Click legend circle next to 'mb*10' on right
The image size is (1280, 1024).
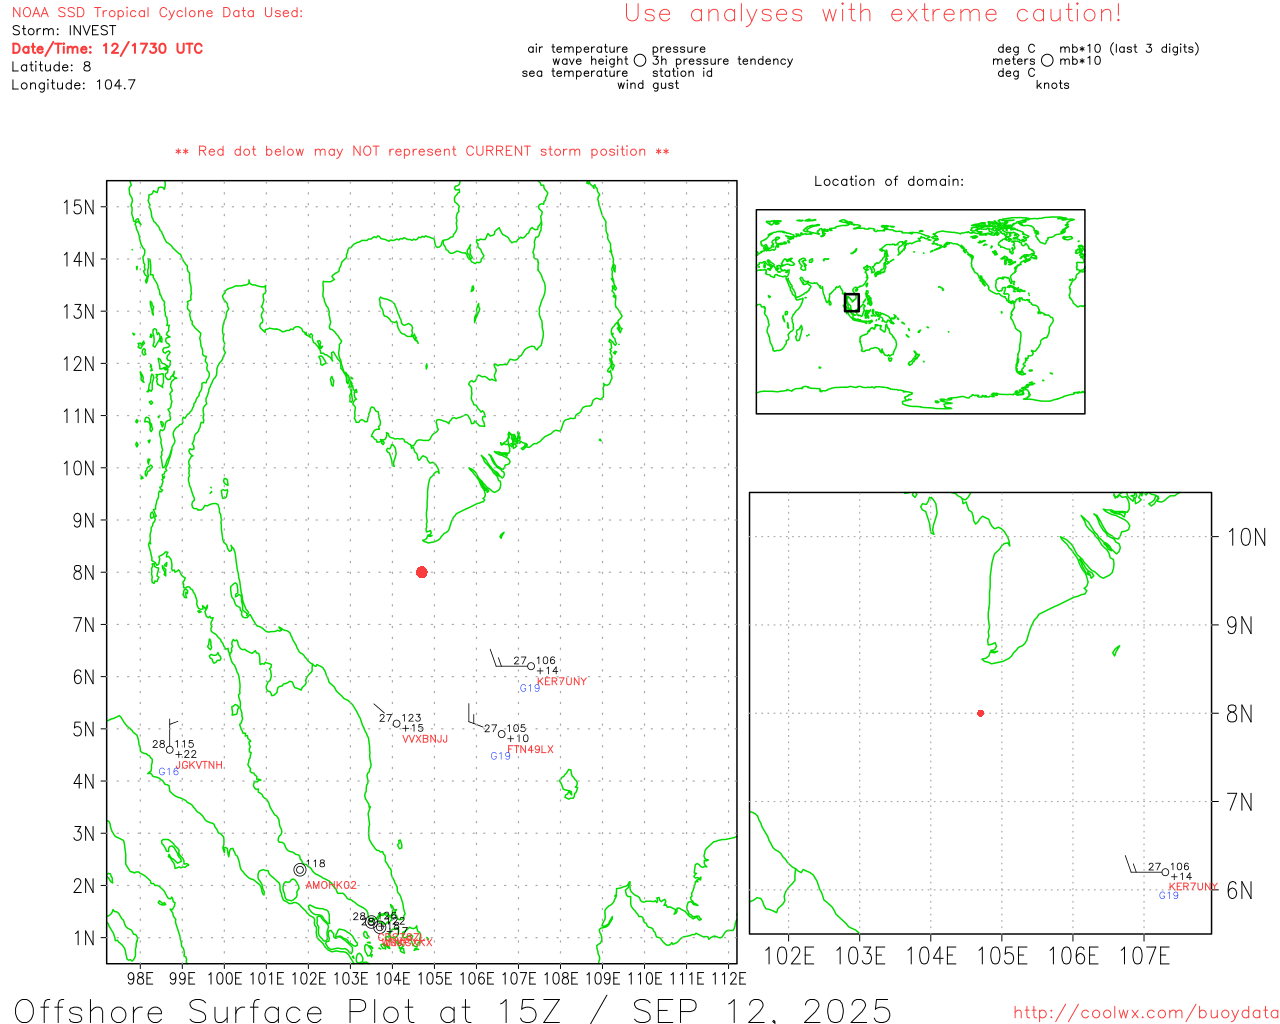[x=1047, y=60]
